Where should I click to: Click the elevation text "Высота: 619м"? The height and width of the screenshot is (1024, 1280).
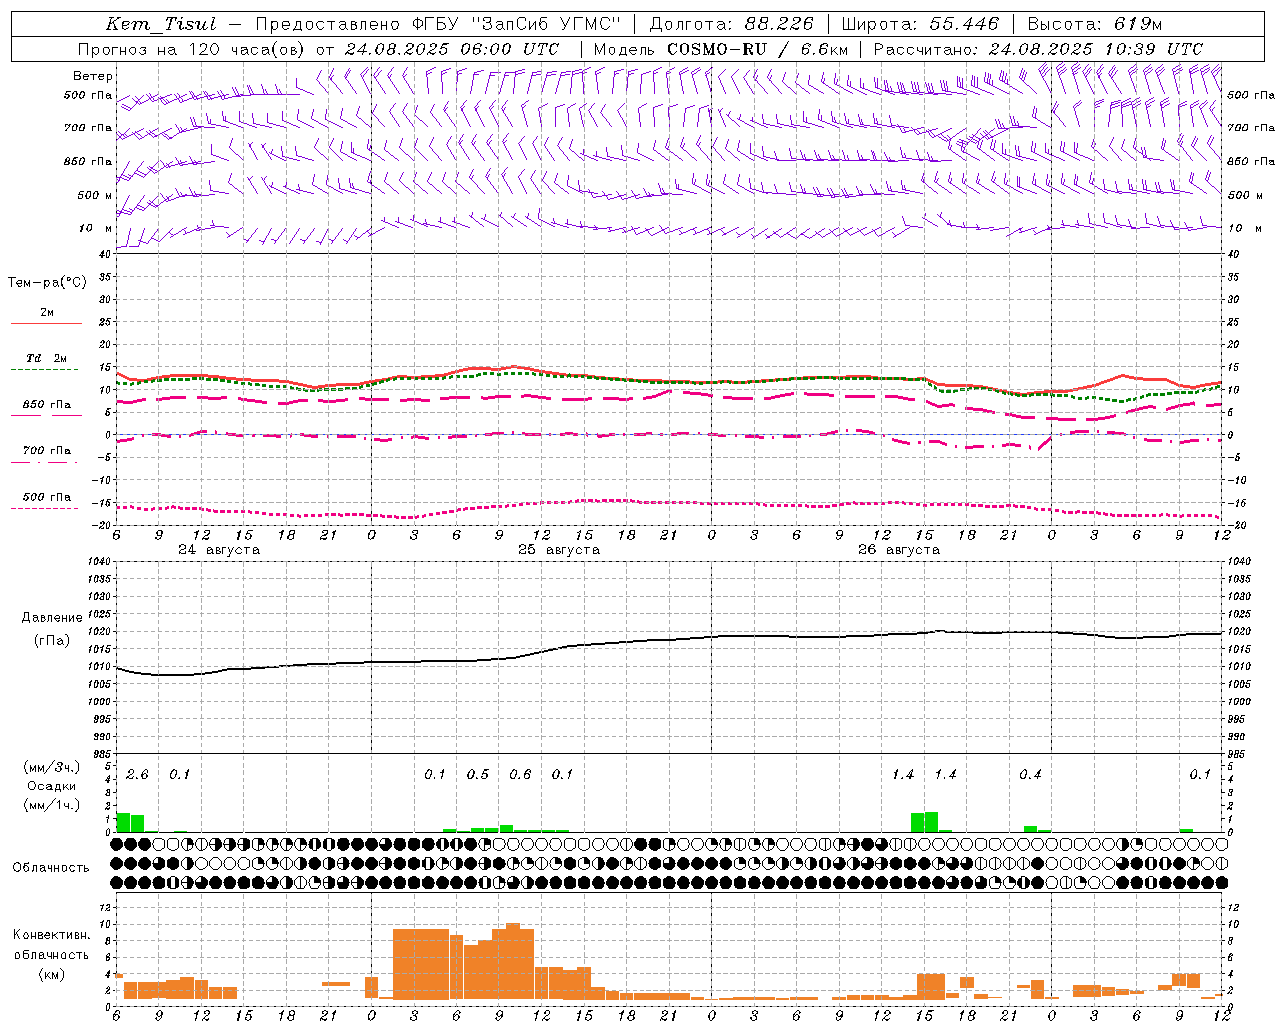(1095, 24)
